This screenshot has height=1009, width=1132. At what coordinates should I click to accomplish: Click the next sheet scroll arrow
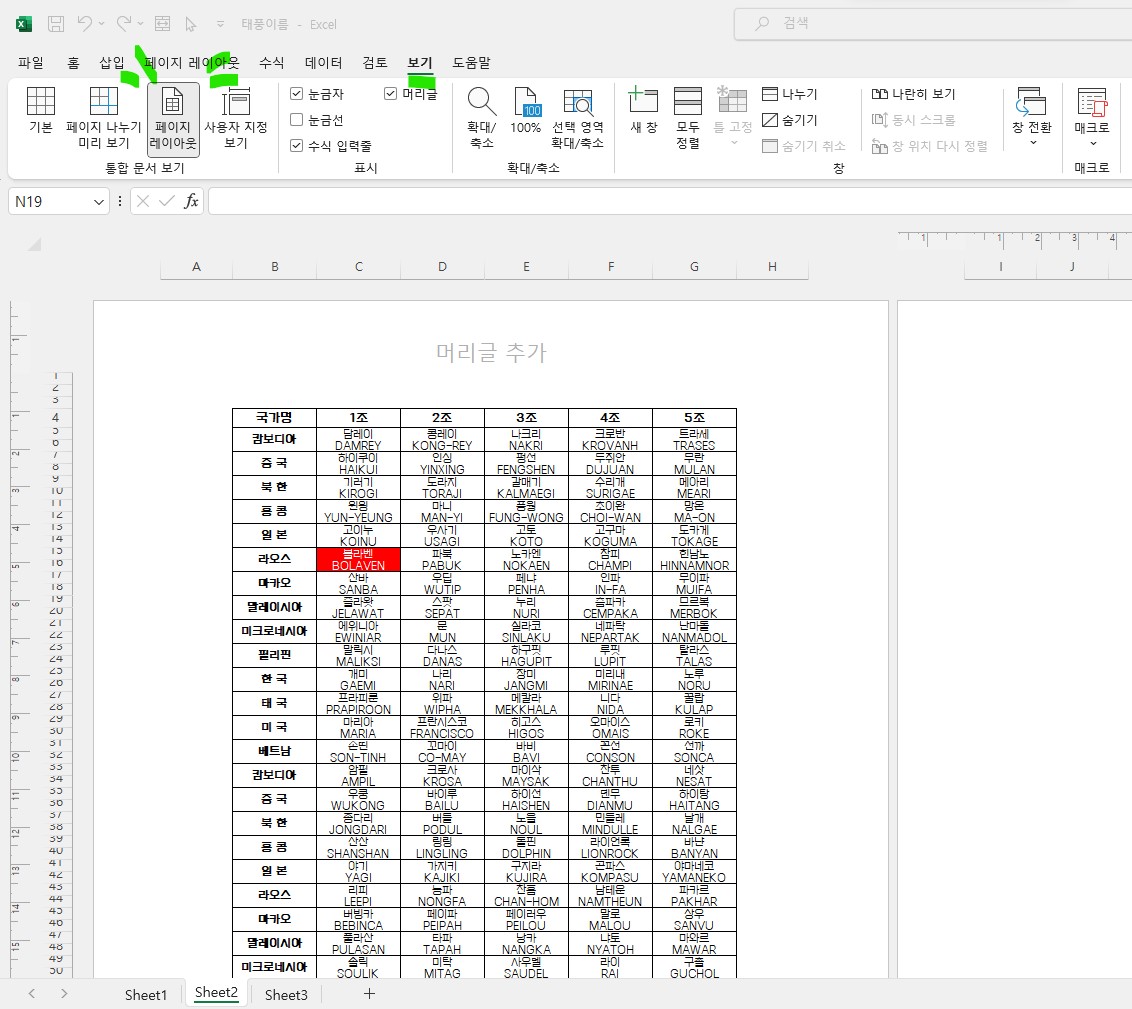(64, 994)
